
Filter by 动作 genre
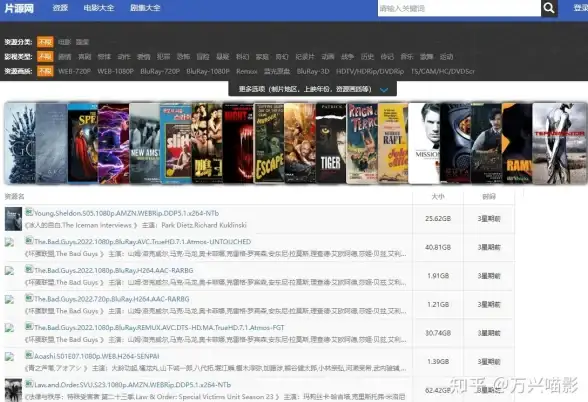click(x=124, y=57)
